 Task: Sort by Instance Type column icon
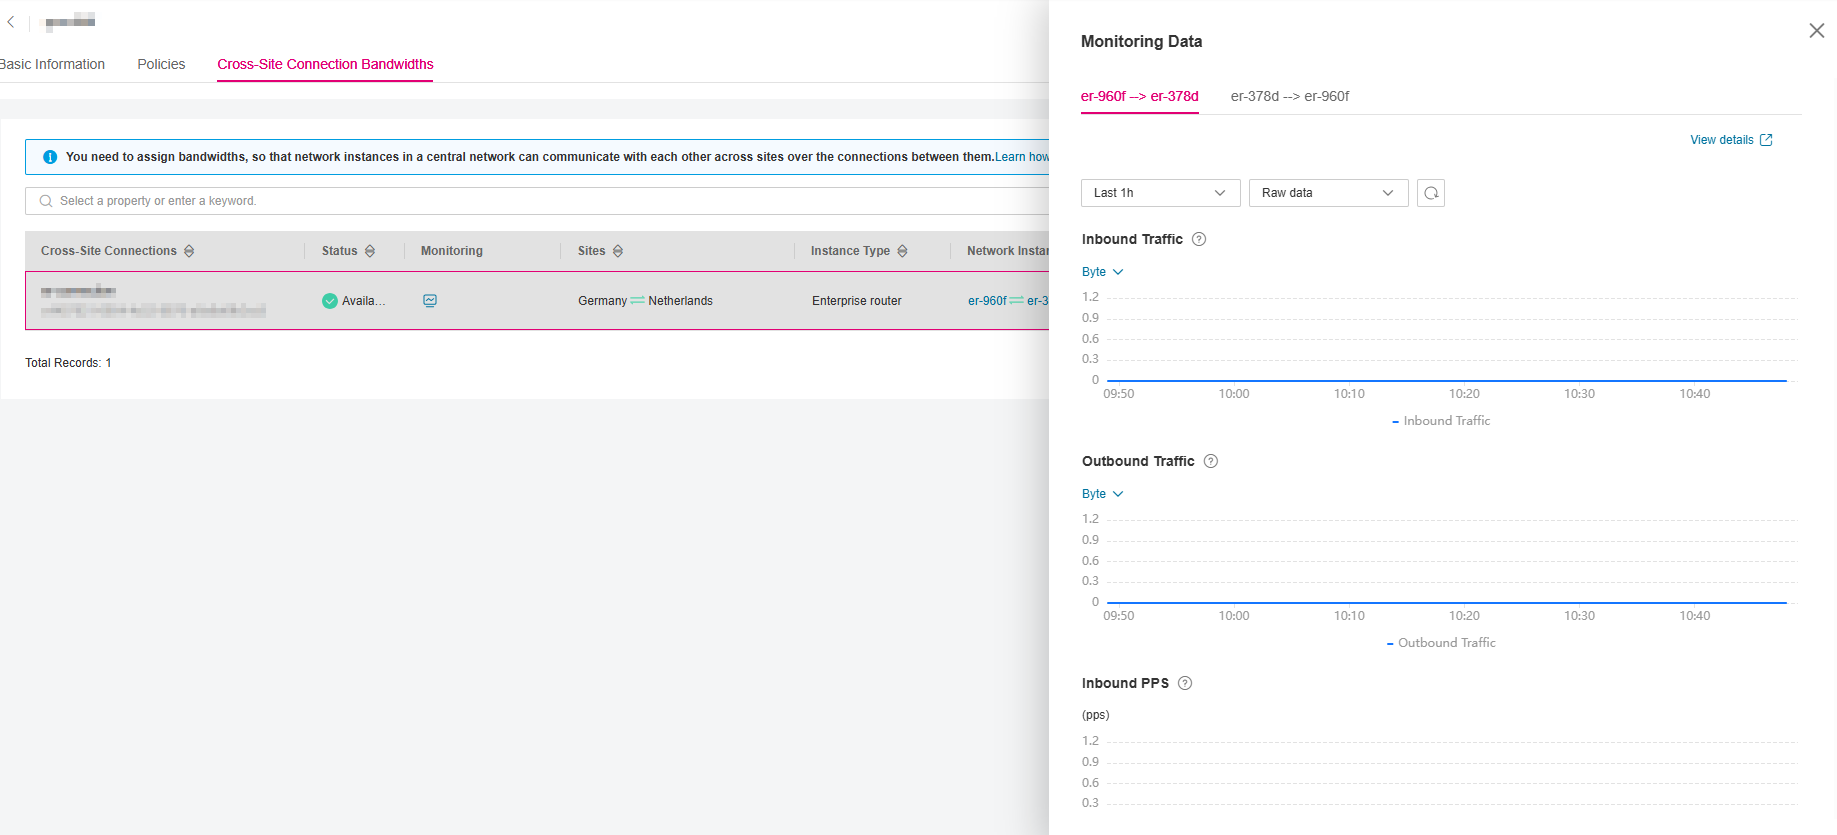902,251
